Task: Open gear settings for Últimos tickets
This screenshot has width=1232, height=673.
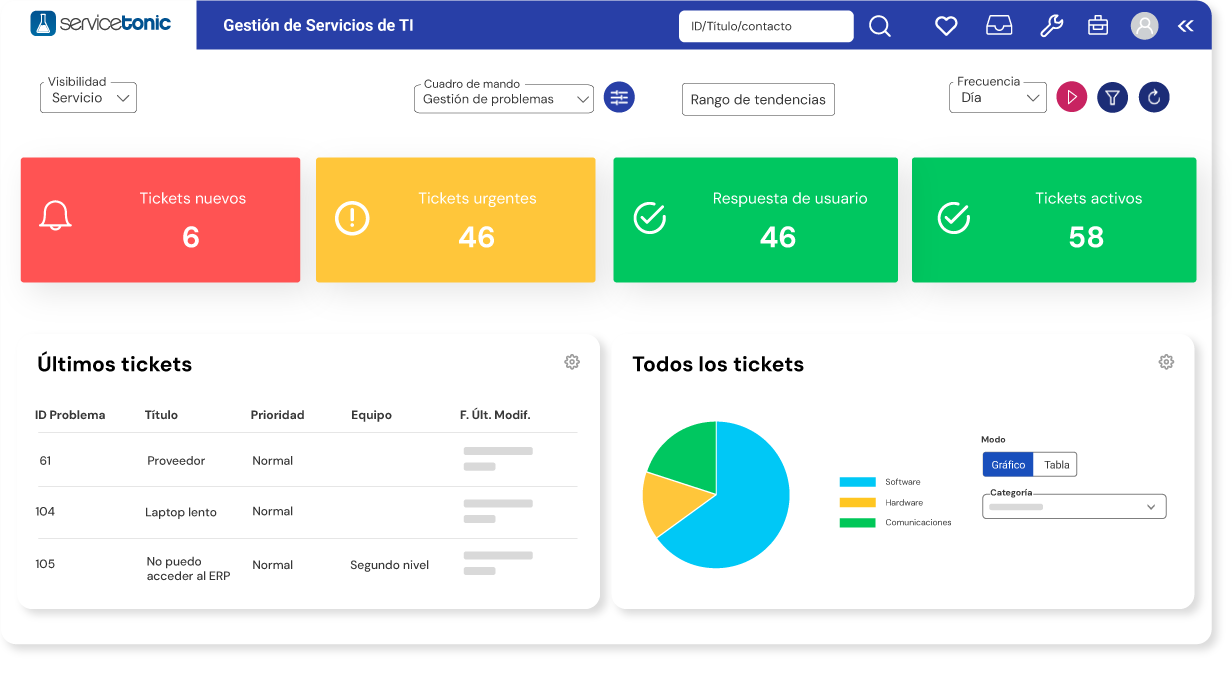Action: coord(572,362)
